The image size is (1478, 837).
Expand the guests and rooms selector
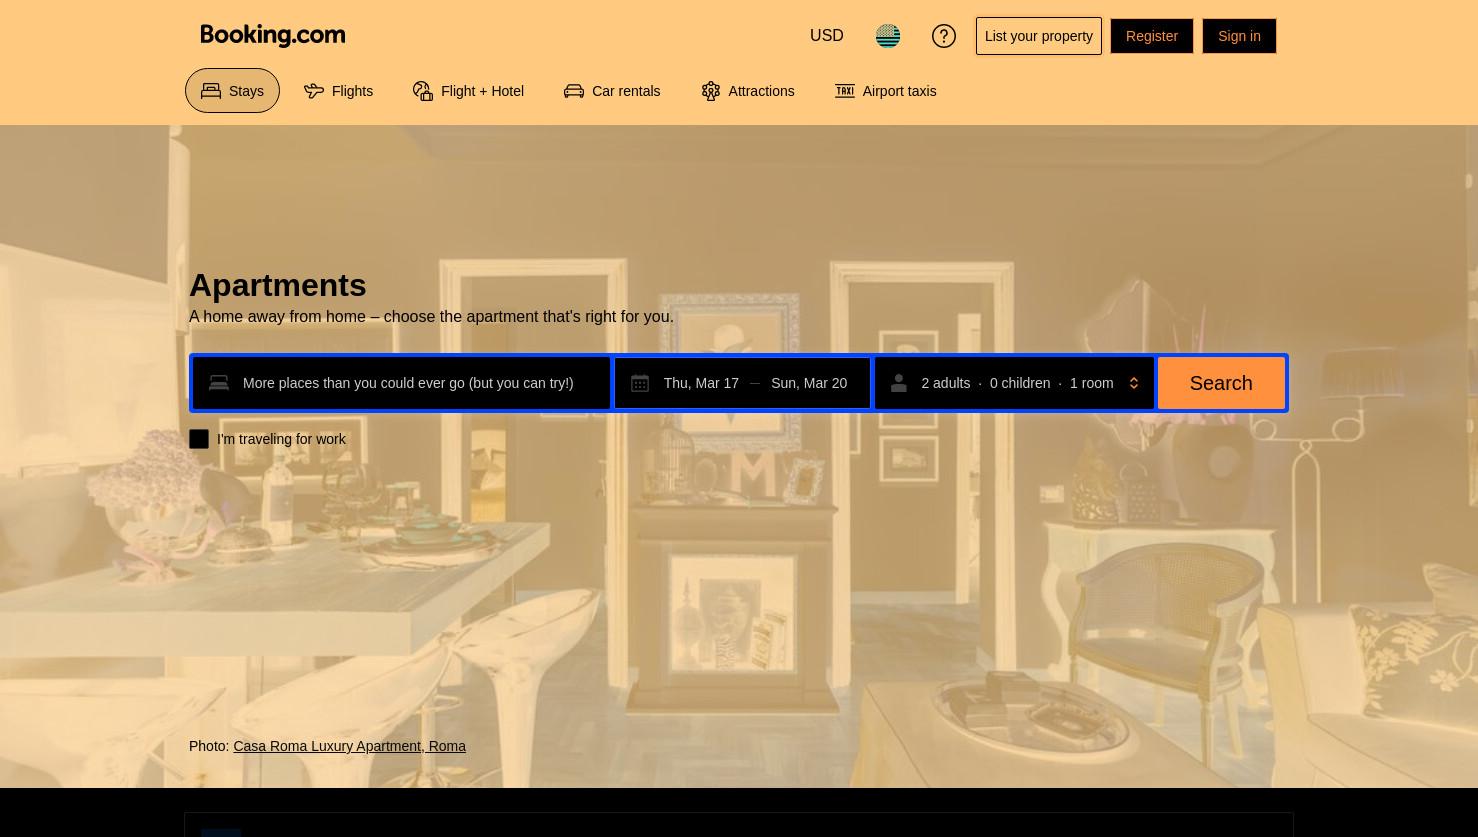(x=1015, y=383)
